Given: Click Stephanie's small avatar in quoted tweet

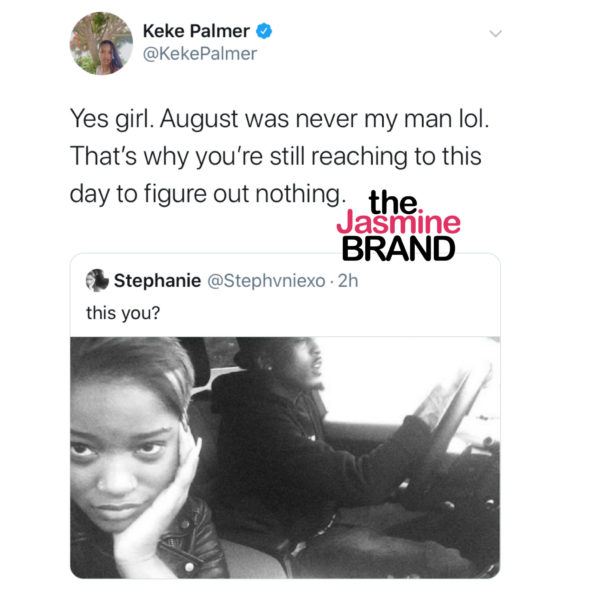Looking at the screenshot, I should (x=97, y=280).
